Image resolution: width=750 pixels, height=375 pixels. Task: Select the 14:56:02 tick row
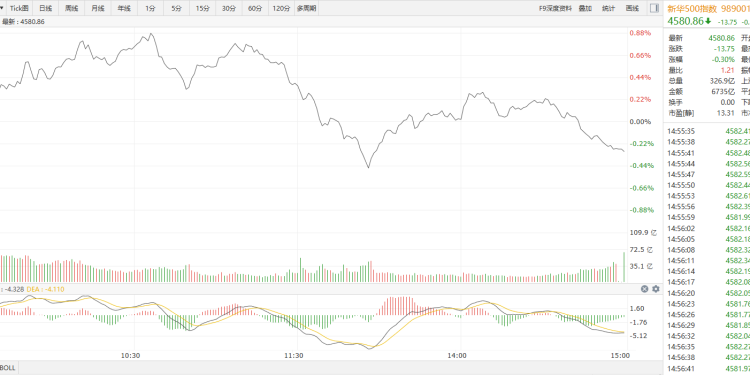[x=709, y=228]
